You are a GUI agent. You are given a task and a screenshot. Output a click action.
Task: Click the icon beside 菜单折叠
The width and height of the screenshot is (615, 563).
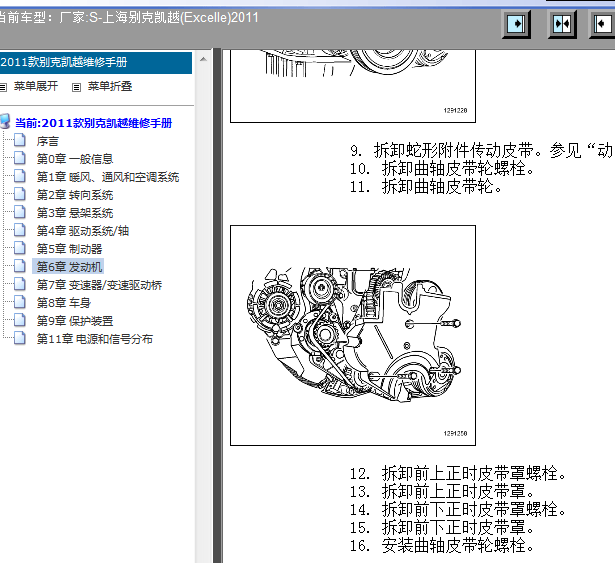pos(76,87)
